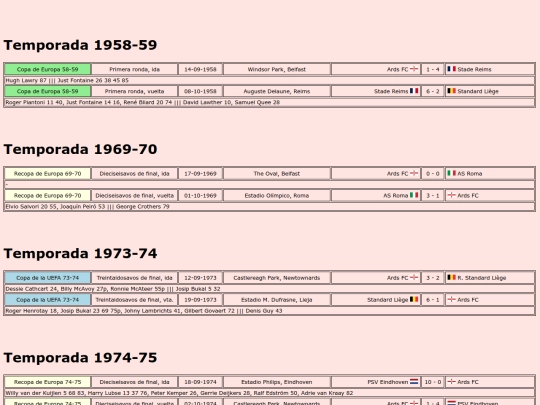Image resolution: width=540 pixels, height=405 pixels.
Task: Click the score '10 - 0'
Action: coord(433,382)
